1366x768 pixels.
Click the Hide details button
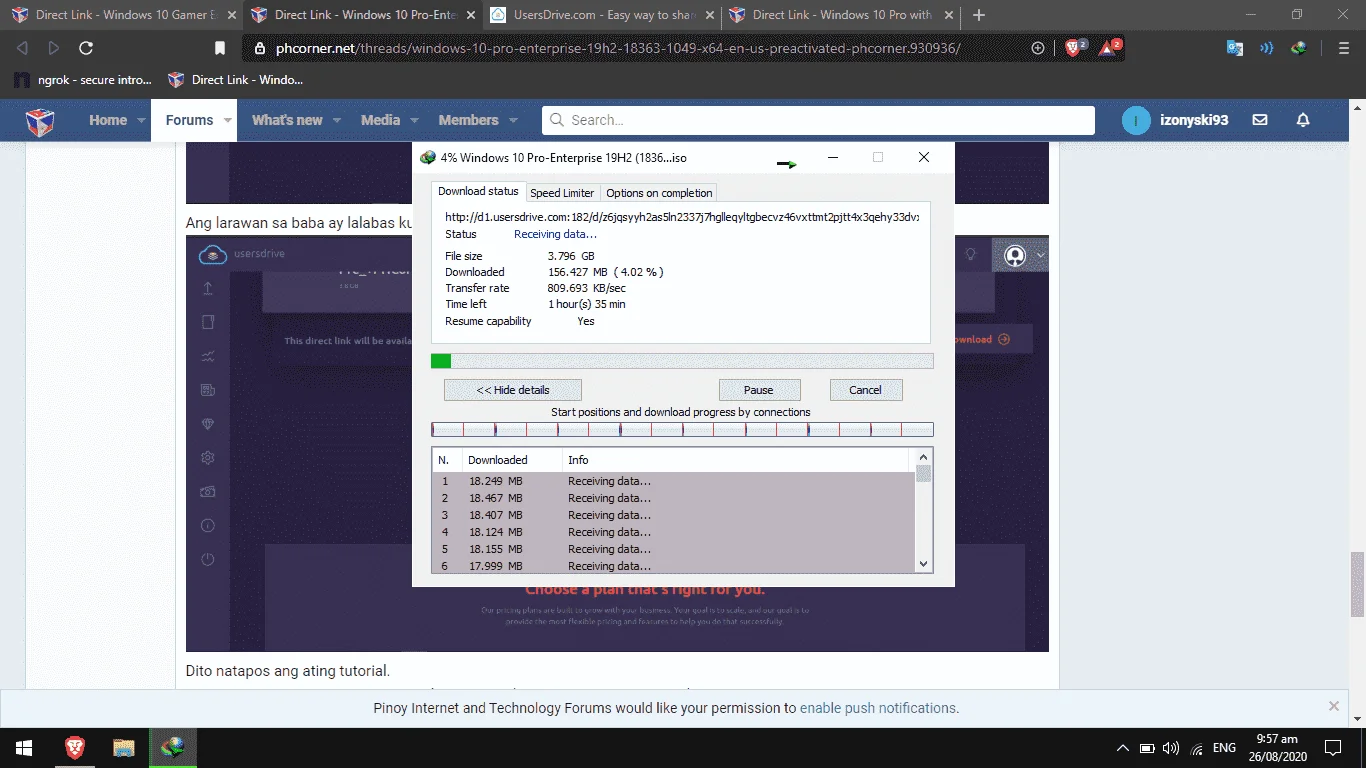[513, 390]
